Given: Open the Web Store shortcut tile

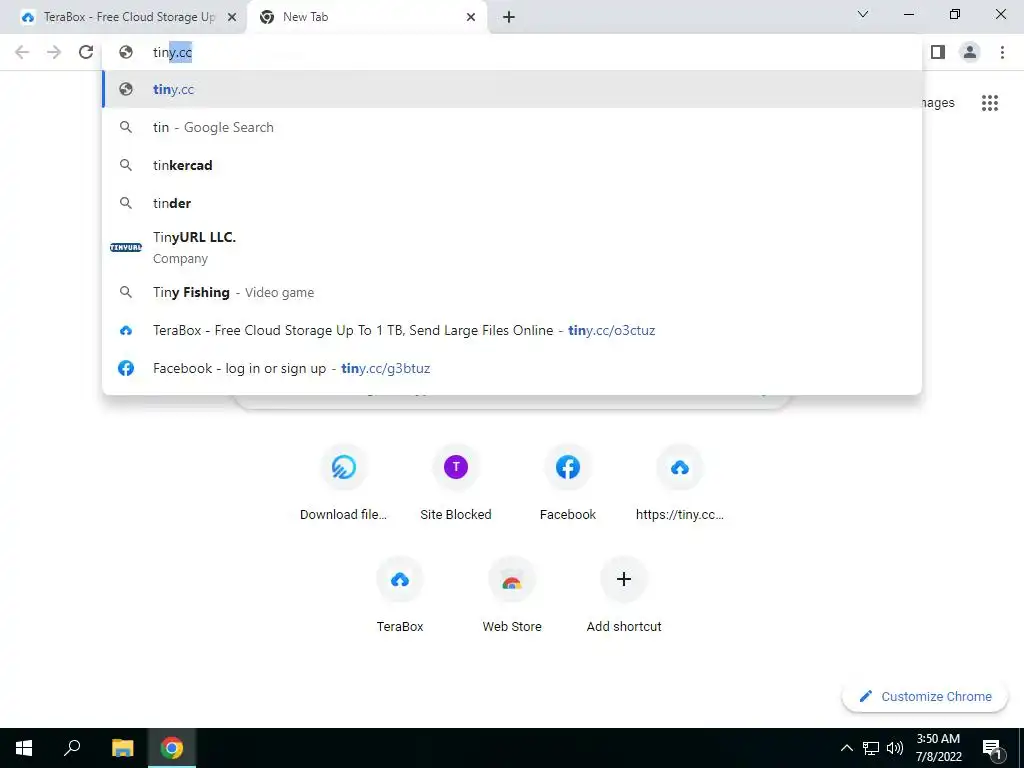Looking at the screenshot, I should [x=512, y=596].
